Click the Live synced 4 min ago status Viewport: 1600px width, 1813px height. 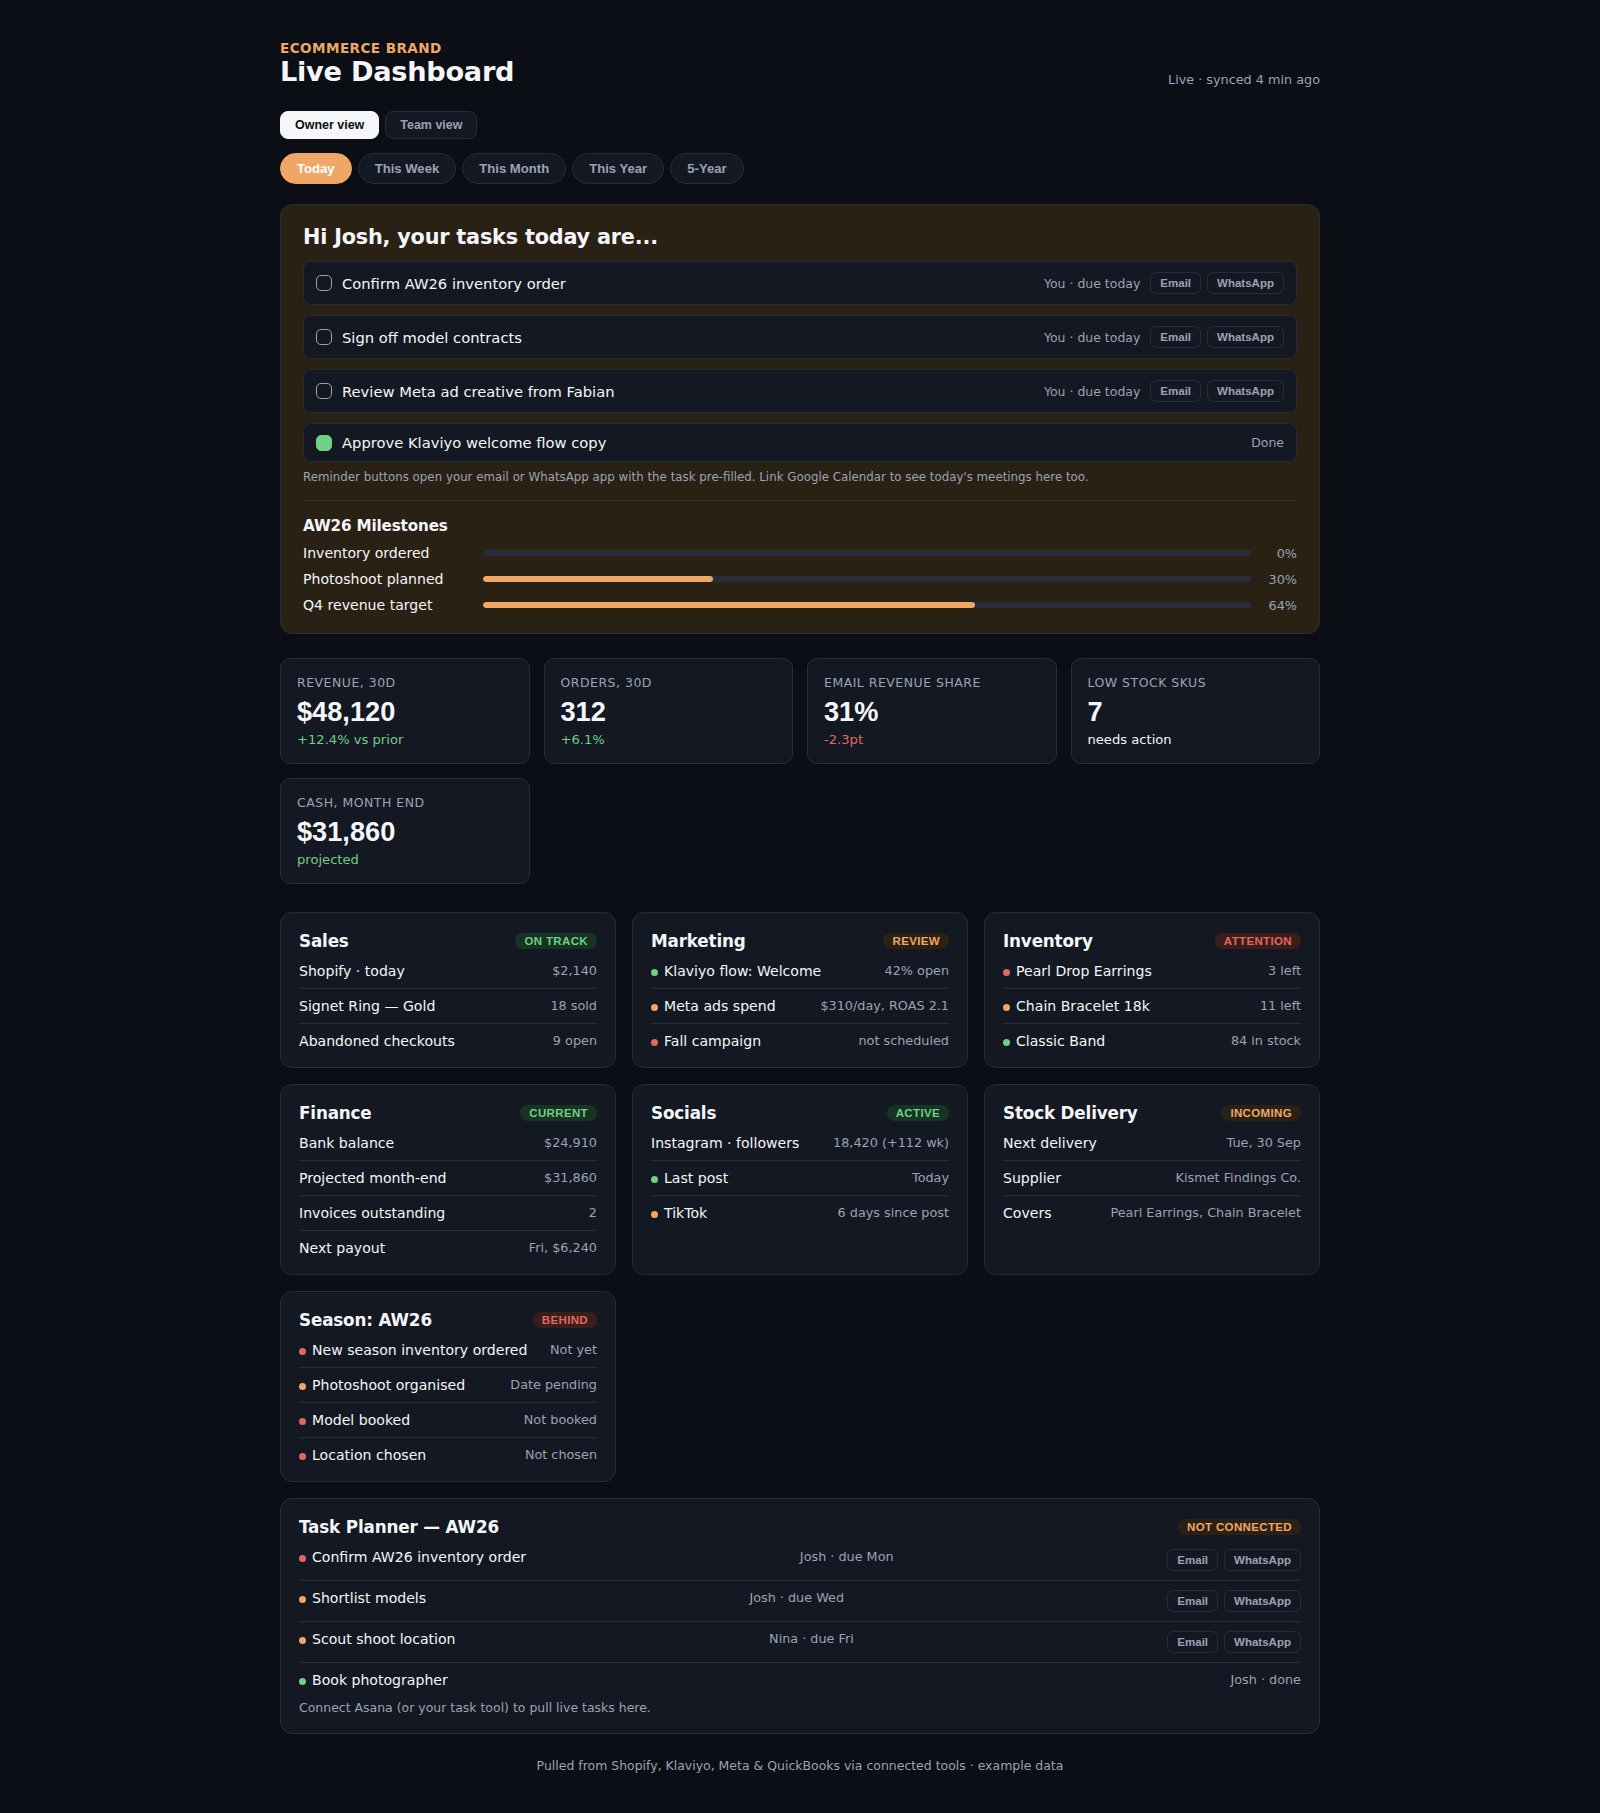[x=1244, y=80]
